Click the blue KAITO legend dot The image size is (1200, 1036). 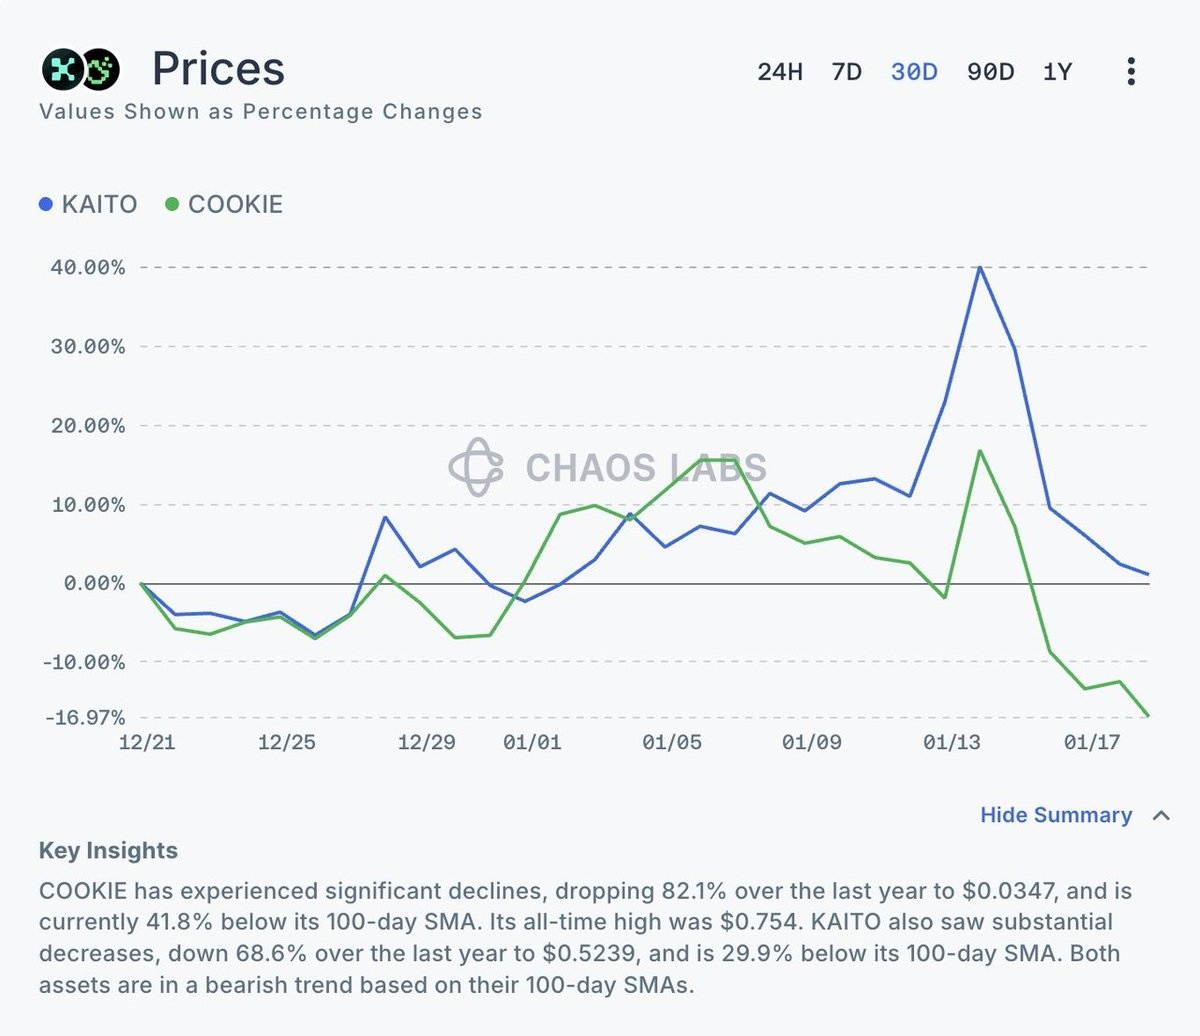45,204
